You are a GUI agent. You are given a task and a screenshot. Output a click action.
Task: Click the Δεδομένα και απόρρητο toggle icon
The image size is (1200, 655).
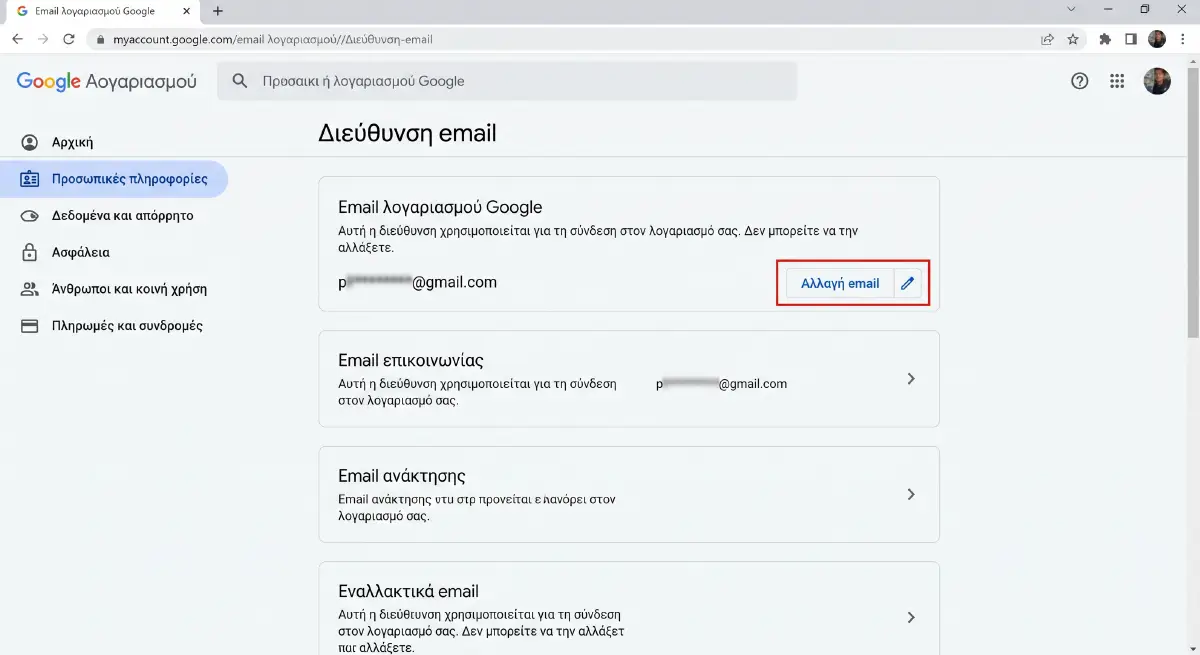point(30,215)
